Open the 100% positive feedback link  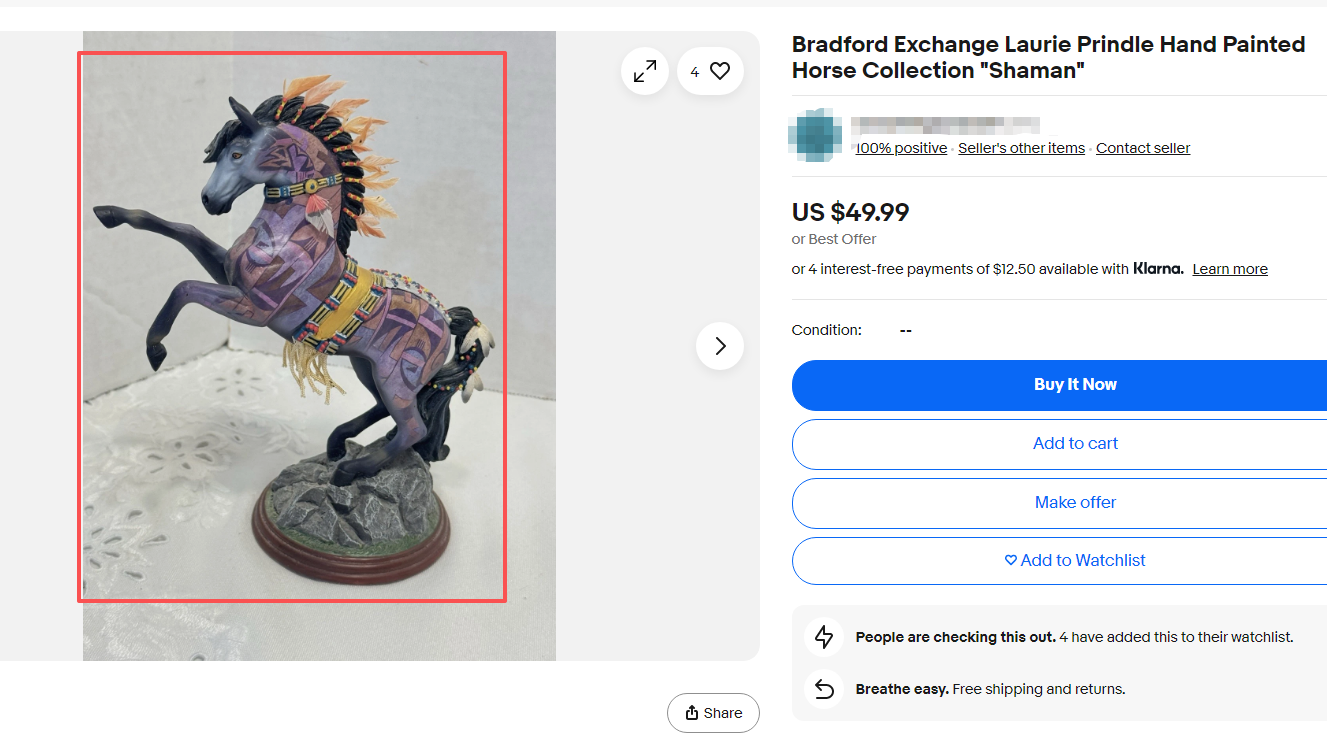click(901, 148)
